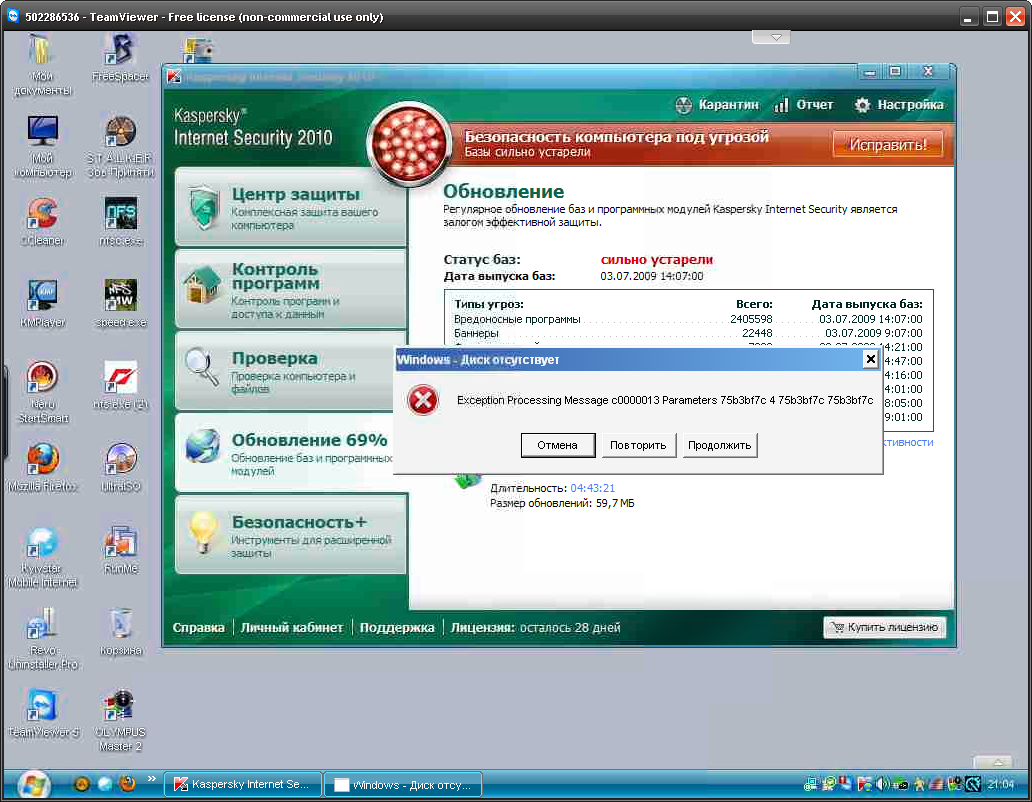
Task: Open Kyivstar Mobile Internet icon
Action: pos(42,556)
